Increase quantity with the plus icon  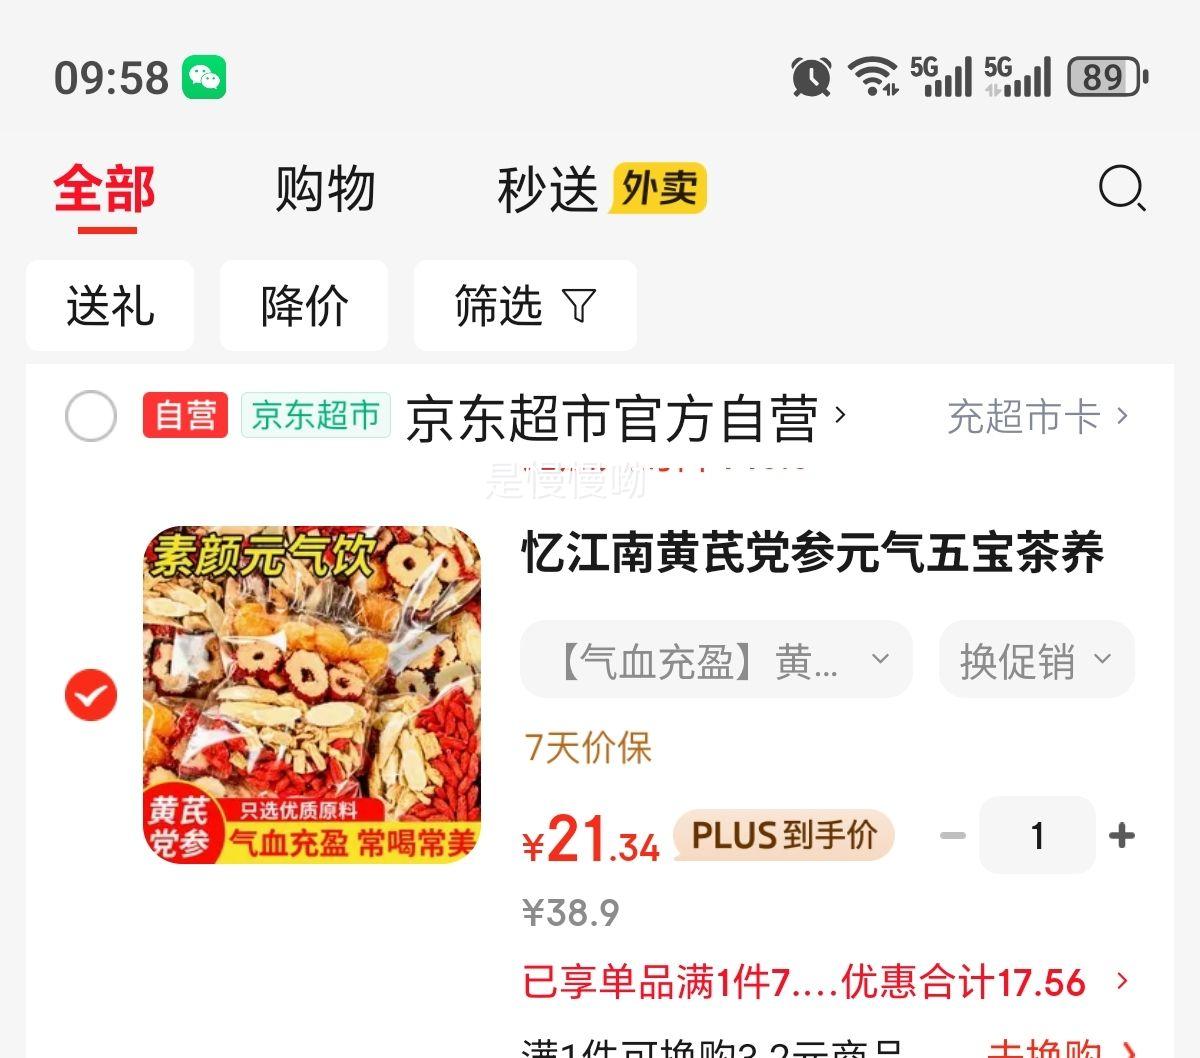(x=1122, y=835)
